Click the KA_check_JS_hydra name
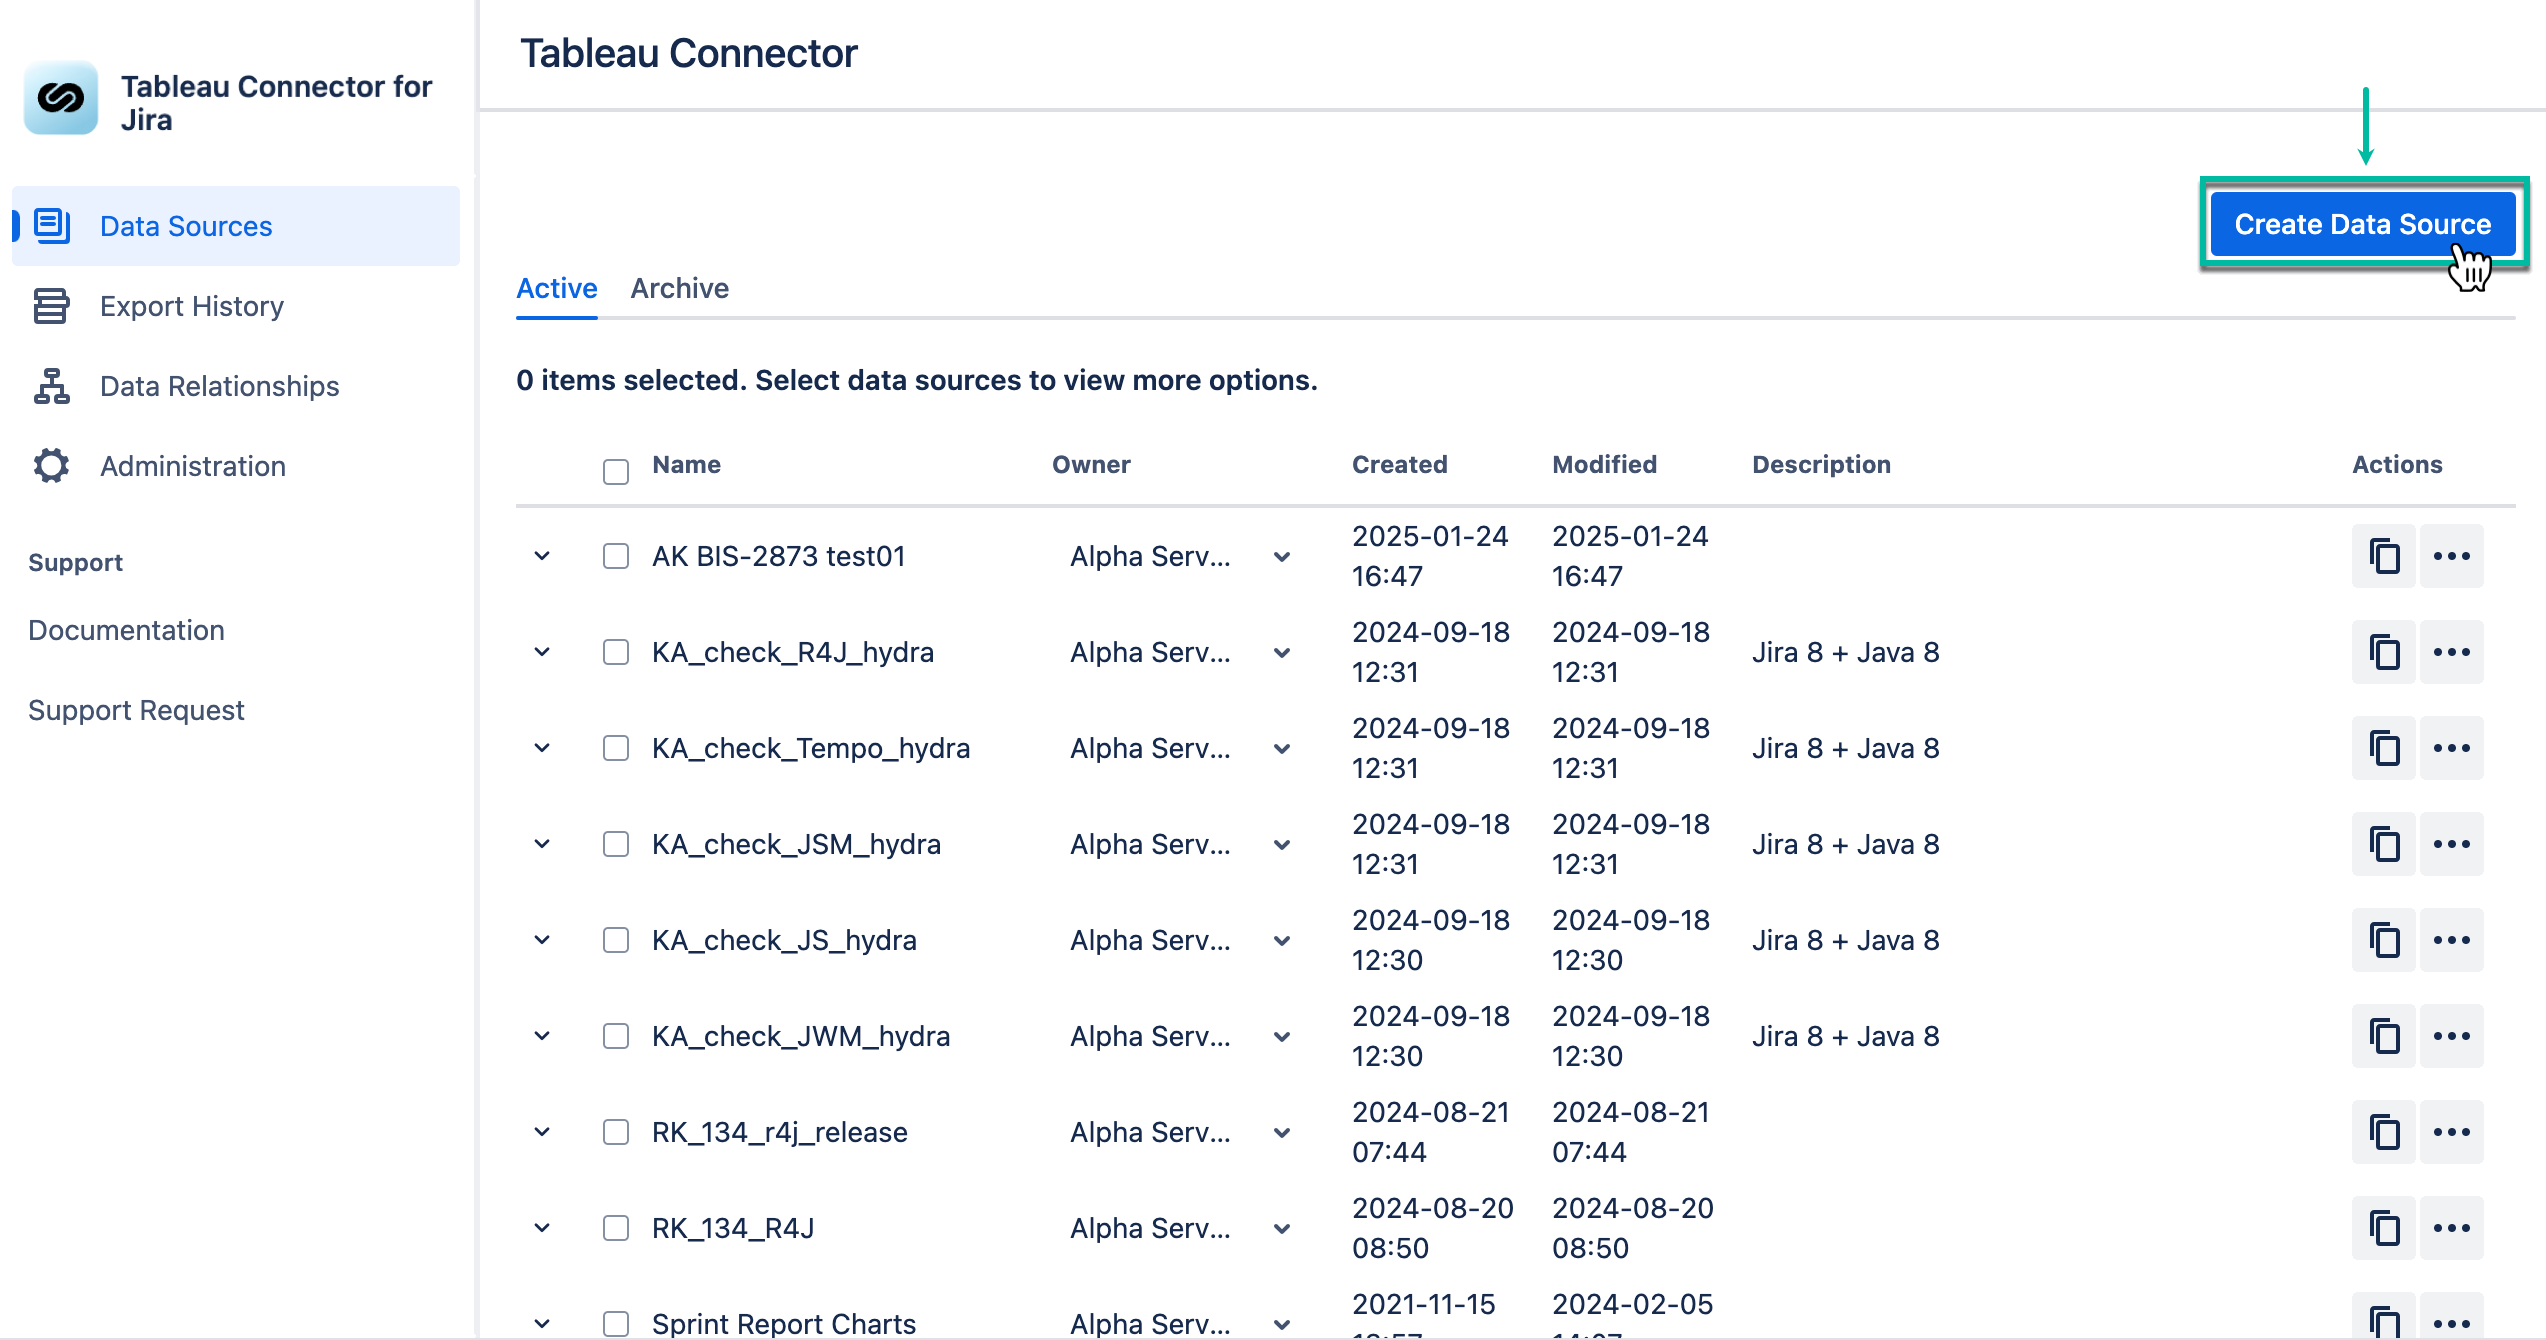The width and height of the screenshot is (2546, 1340). click(x=784, y=940)
